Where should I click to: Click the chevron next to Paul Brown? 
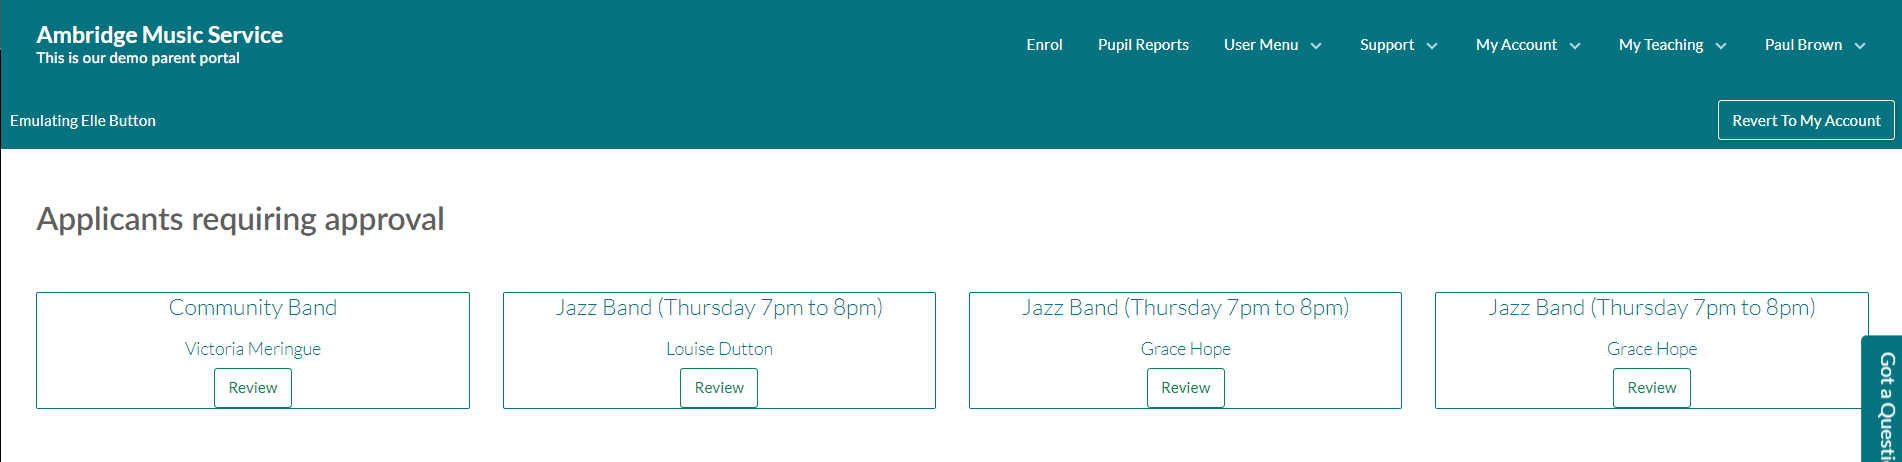point(1860,46)
